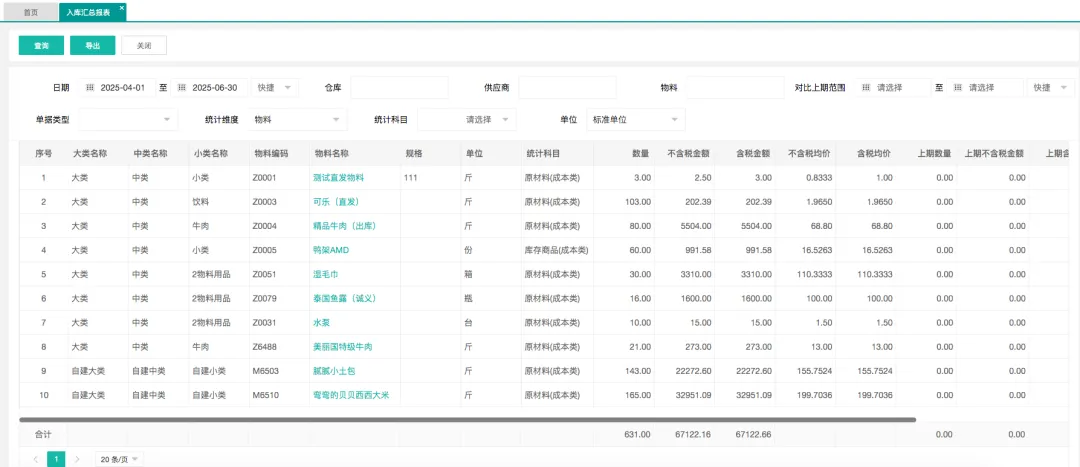
Task: Click the 关闭 button
Action: click(x=144, y=45)
